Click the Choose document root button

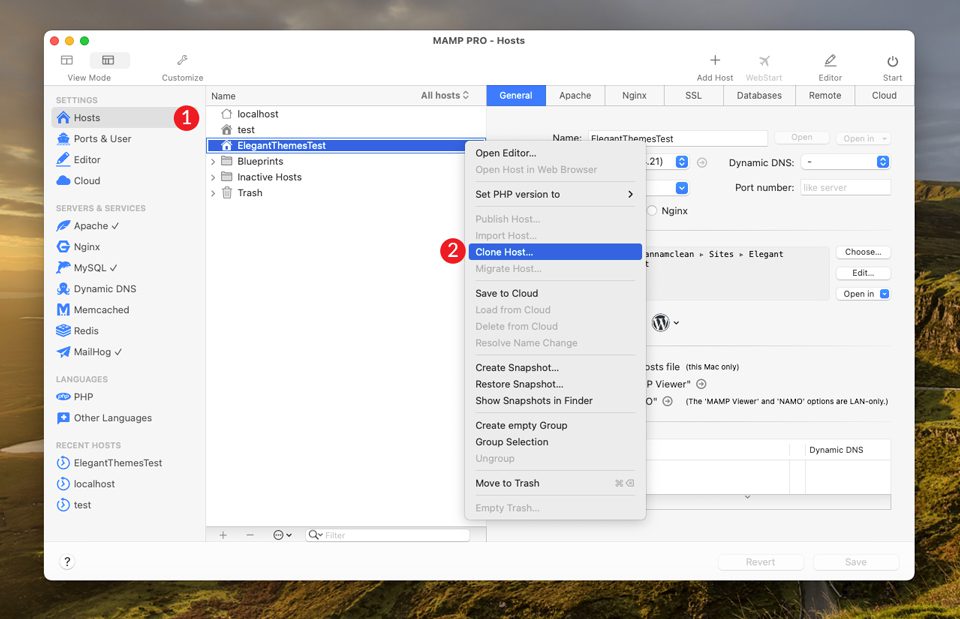tap(862, 251)
